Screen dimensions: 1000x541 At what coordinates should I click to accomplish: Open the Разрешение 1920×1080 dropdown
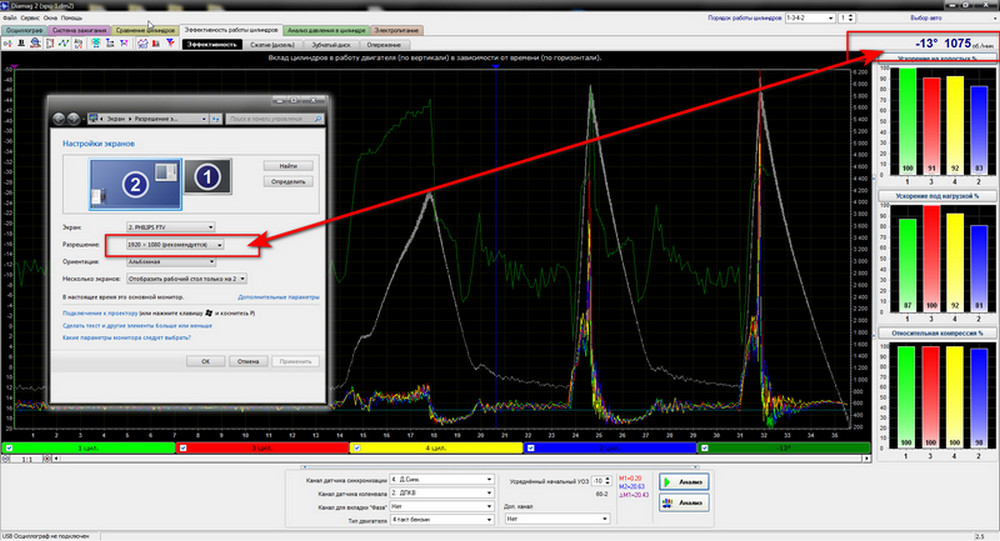coord(175,244)
